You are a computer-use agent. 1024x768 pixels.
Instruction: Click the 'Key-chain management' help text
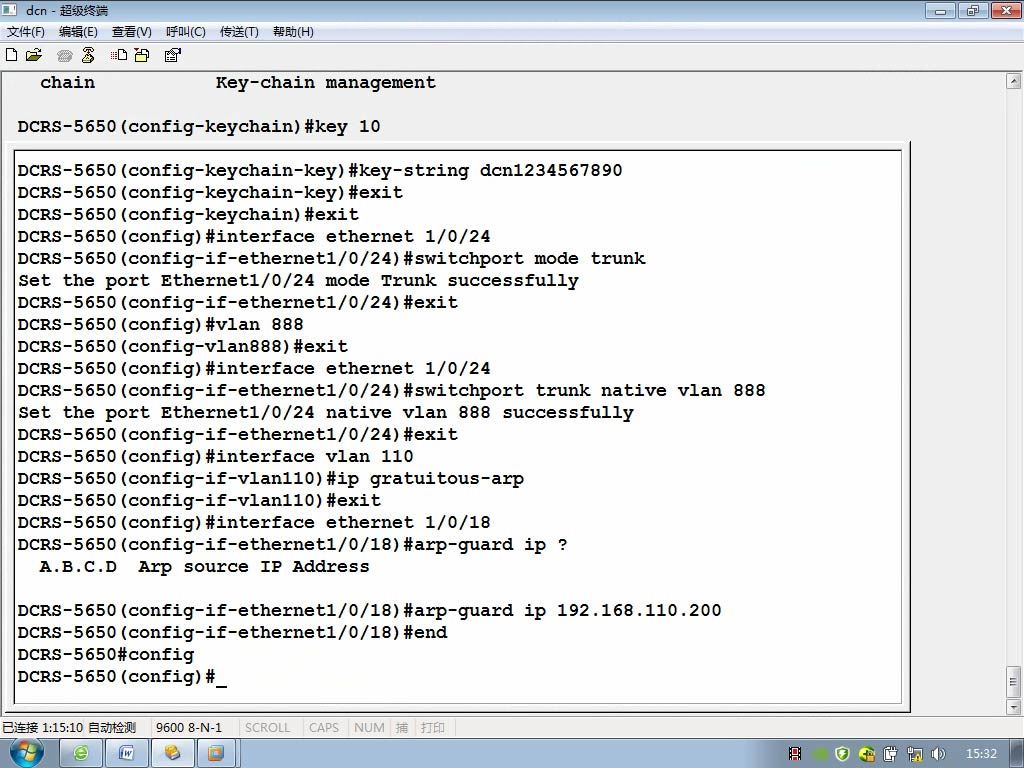(326, 82)
